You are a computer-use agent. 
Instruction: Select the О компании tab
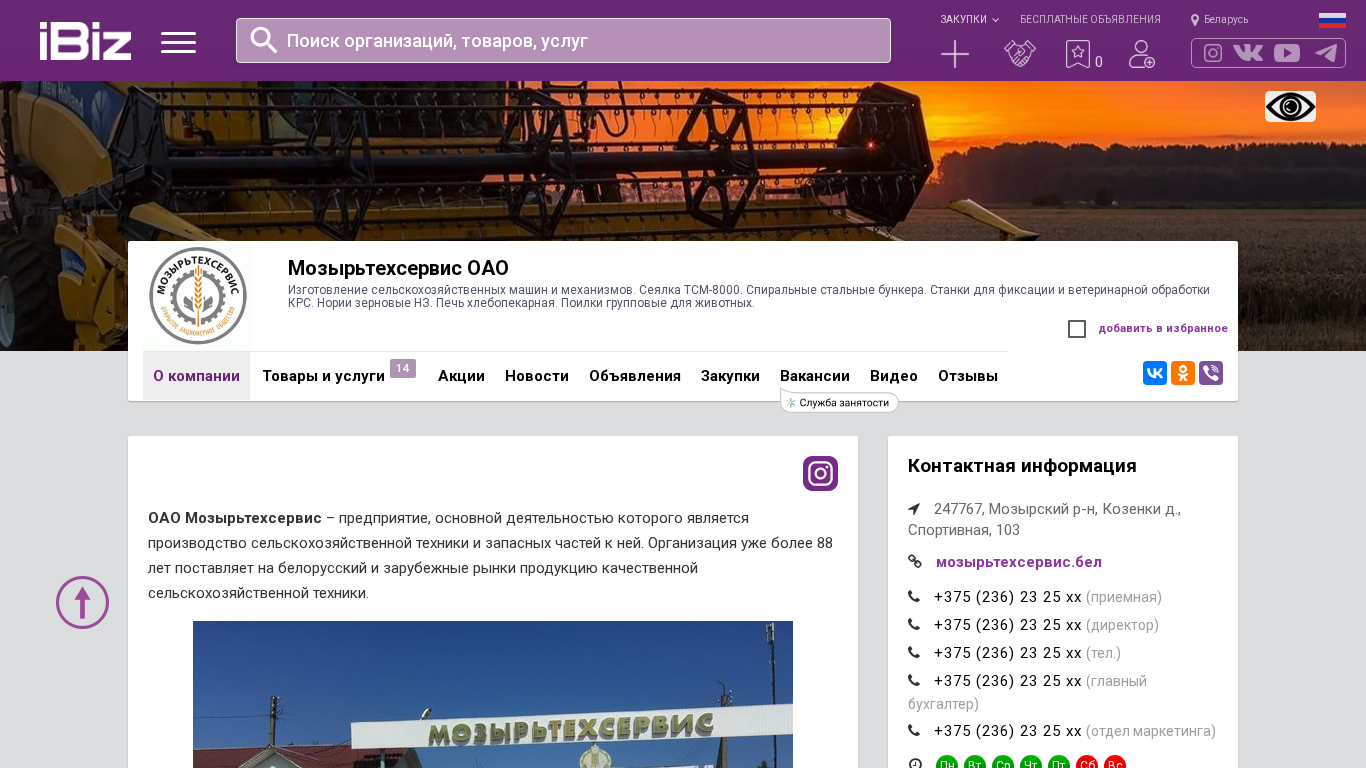[196, 376]
